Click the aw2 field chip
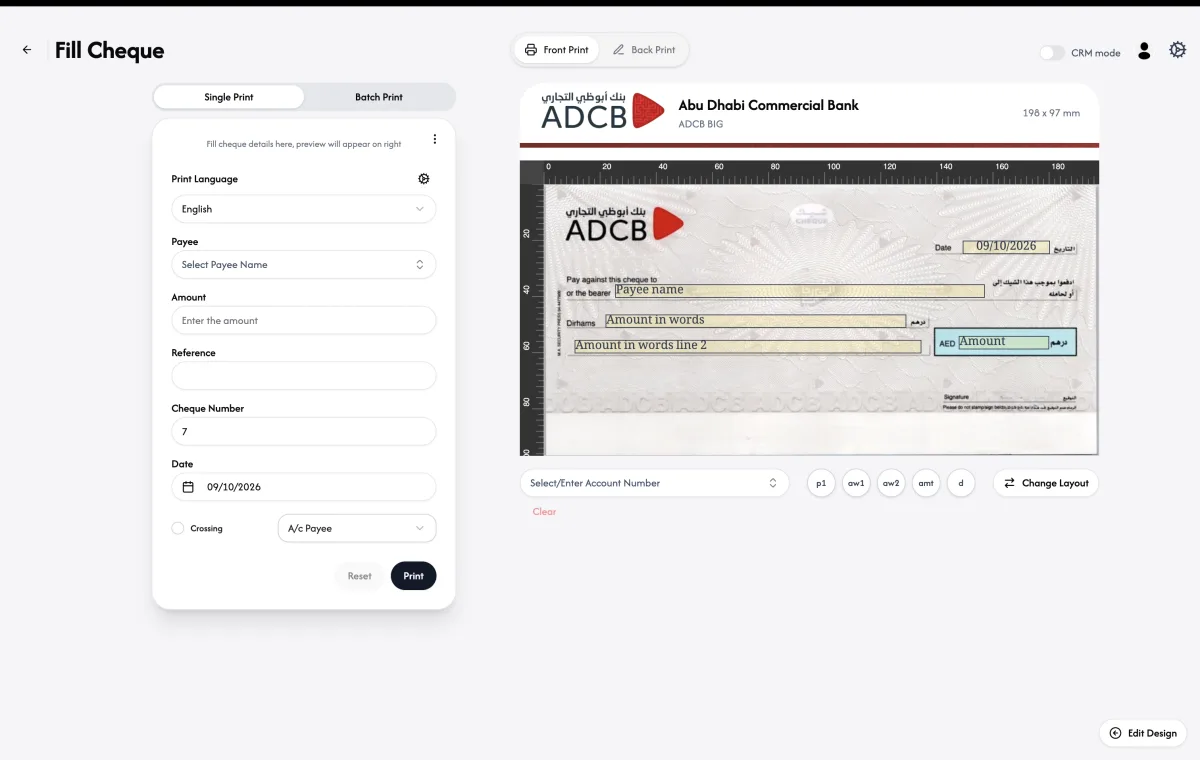 pyautogui.click(x=891, y=483)
